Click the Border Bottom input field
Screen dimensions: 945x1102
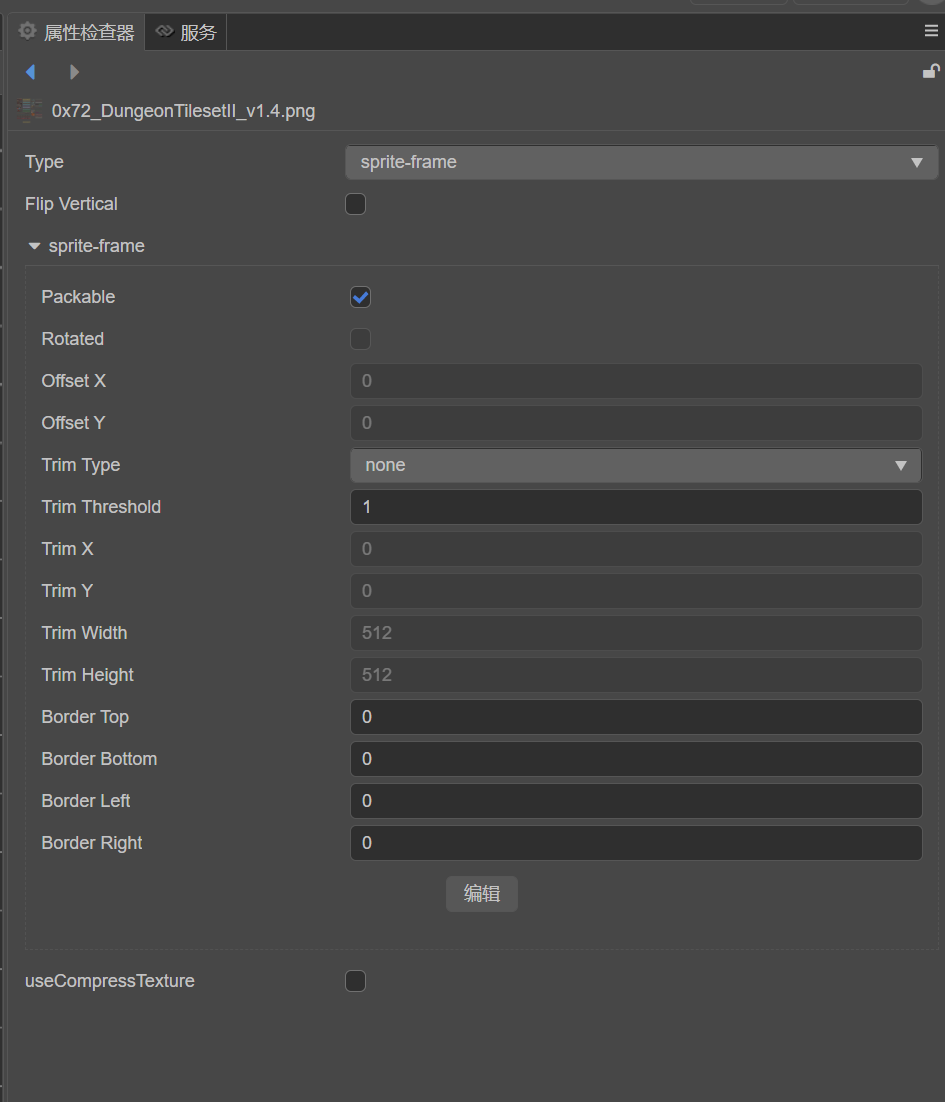[635, 759]
